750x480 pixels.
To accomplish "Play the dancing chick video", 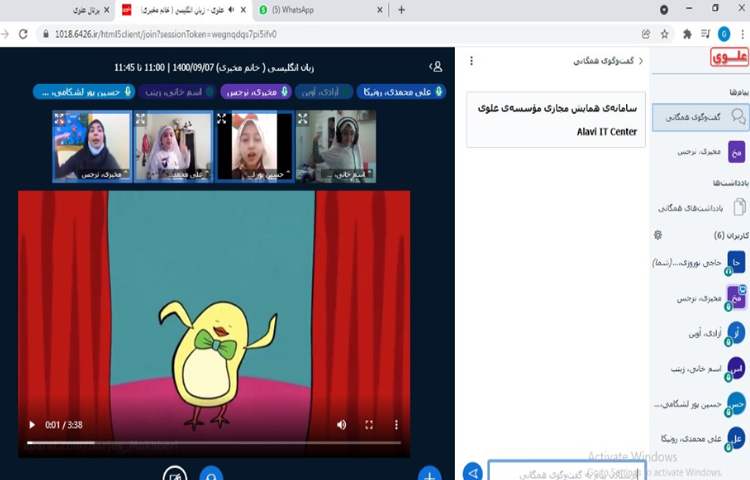I will coord(32,425).
